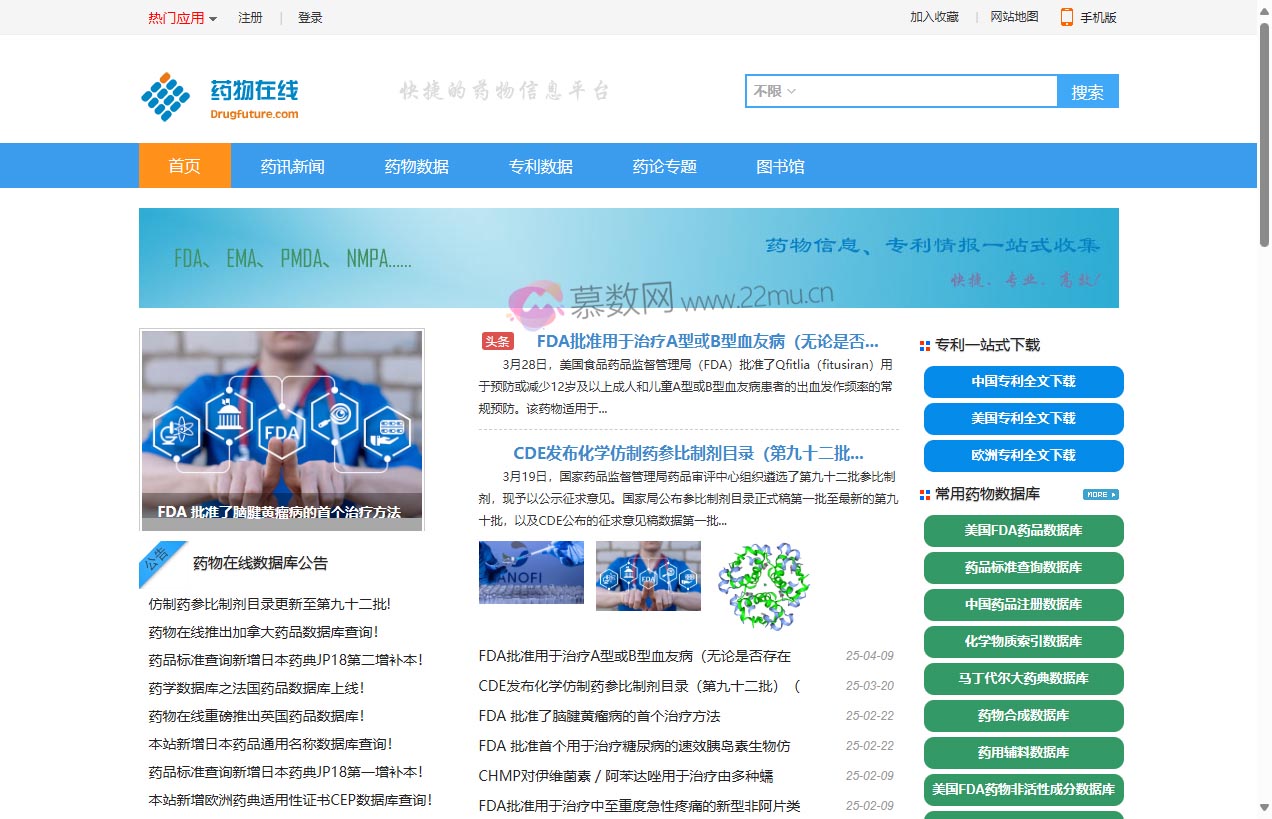Click the 中国专利全文下载 button
The width and height of the screenshot is (1272, 819).
tap(1023, 381)
